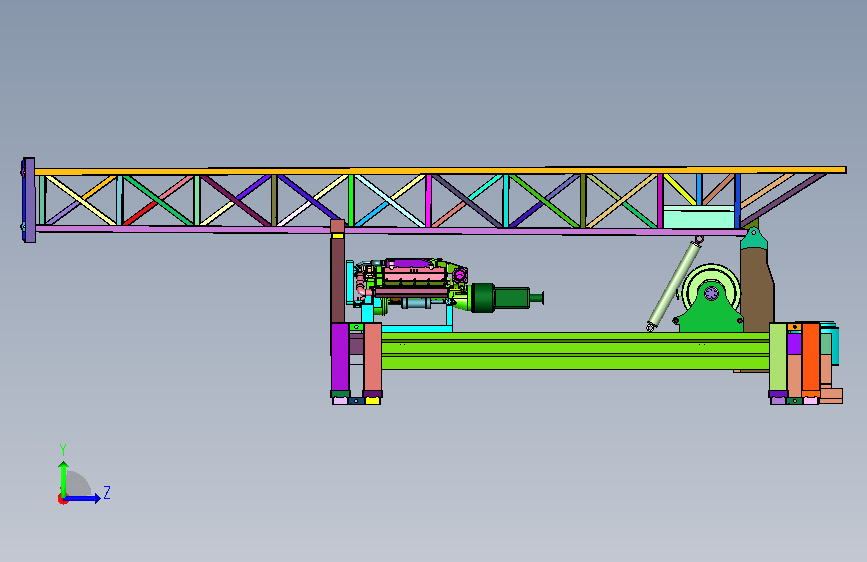Viewport: 867px width, 562px height.
Task: Pick the purple end plate of the truss
Action: click(29, 200)
